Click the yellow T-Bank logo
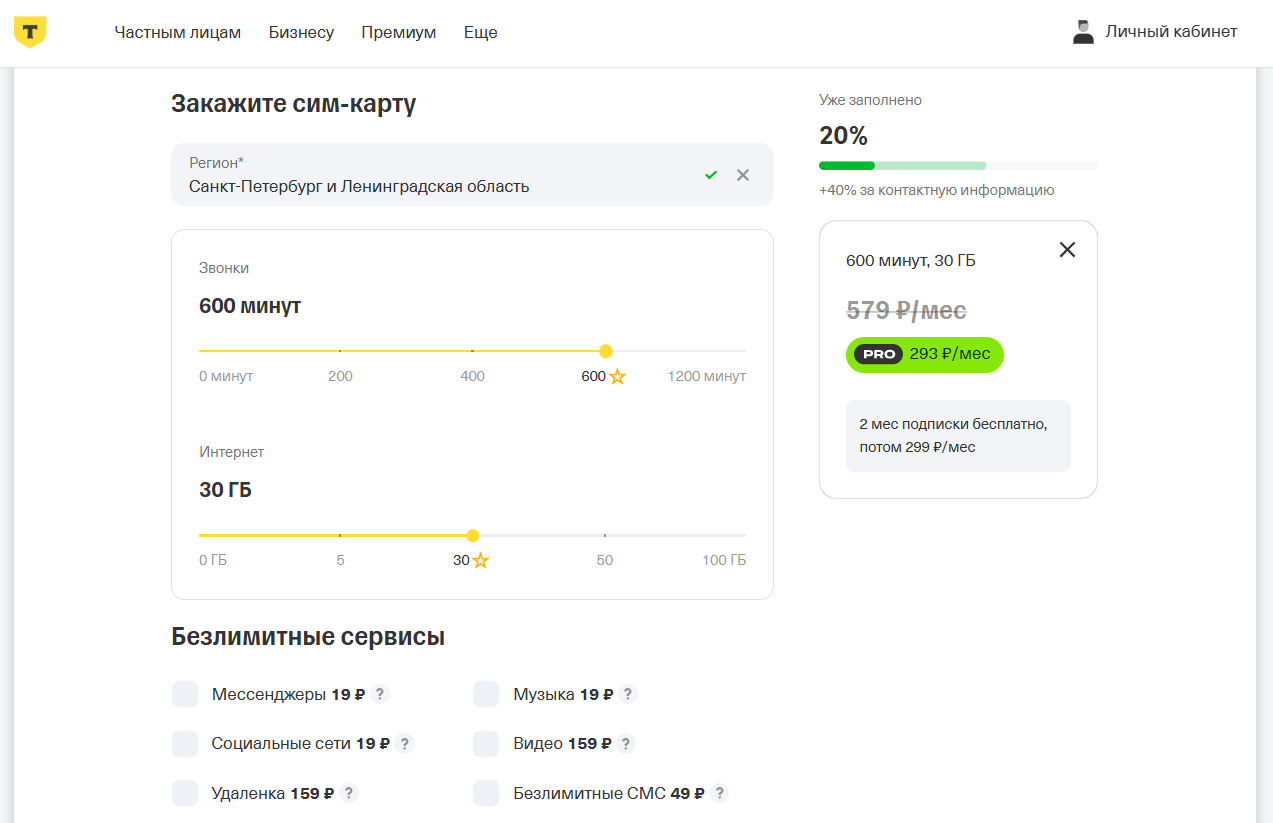This screenshot has height=823, width=1273. pos(30,32)
